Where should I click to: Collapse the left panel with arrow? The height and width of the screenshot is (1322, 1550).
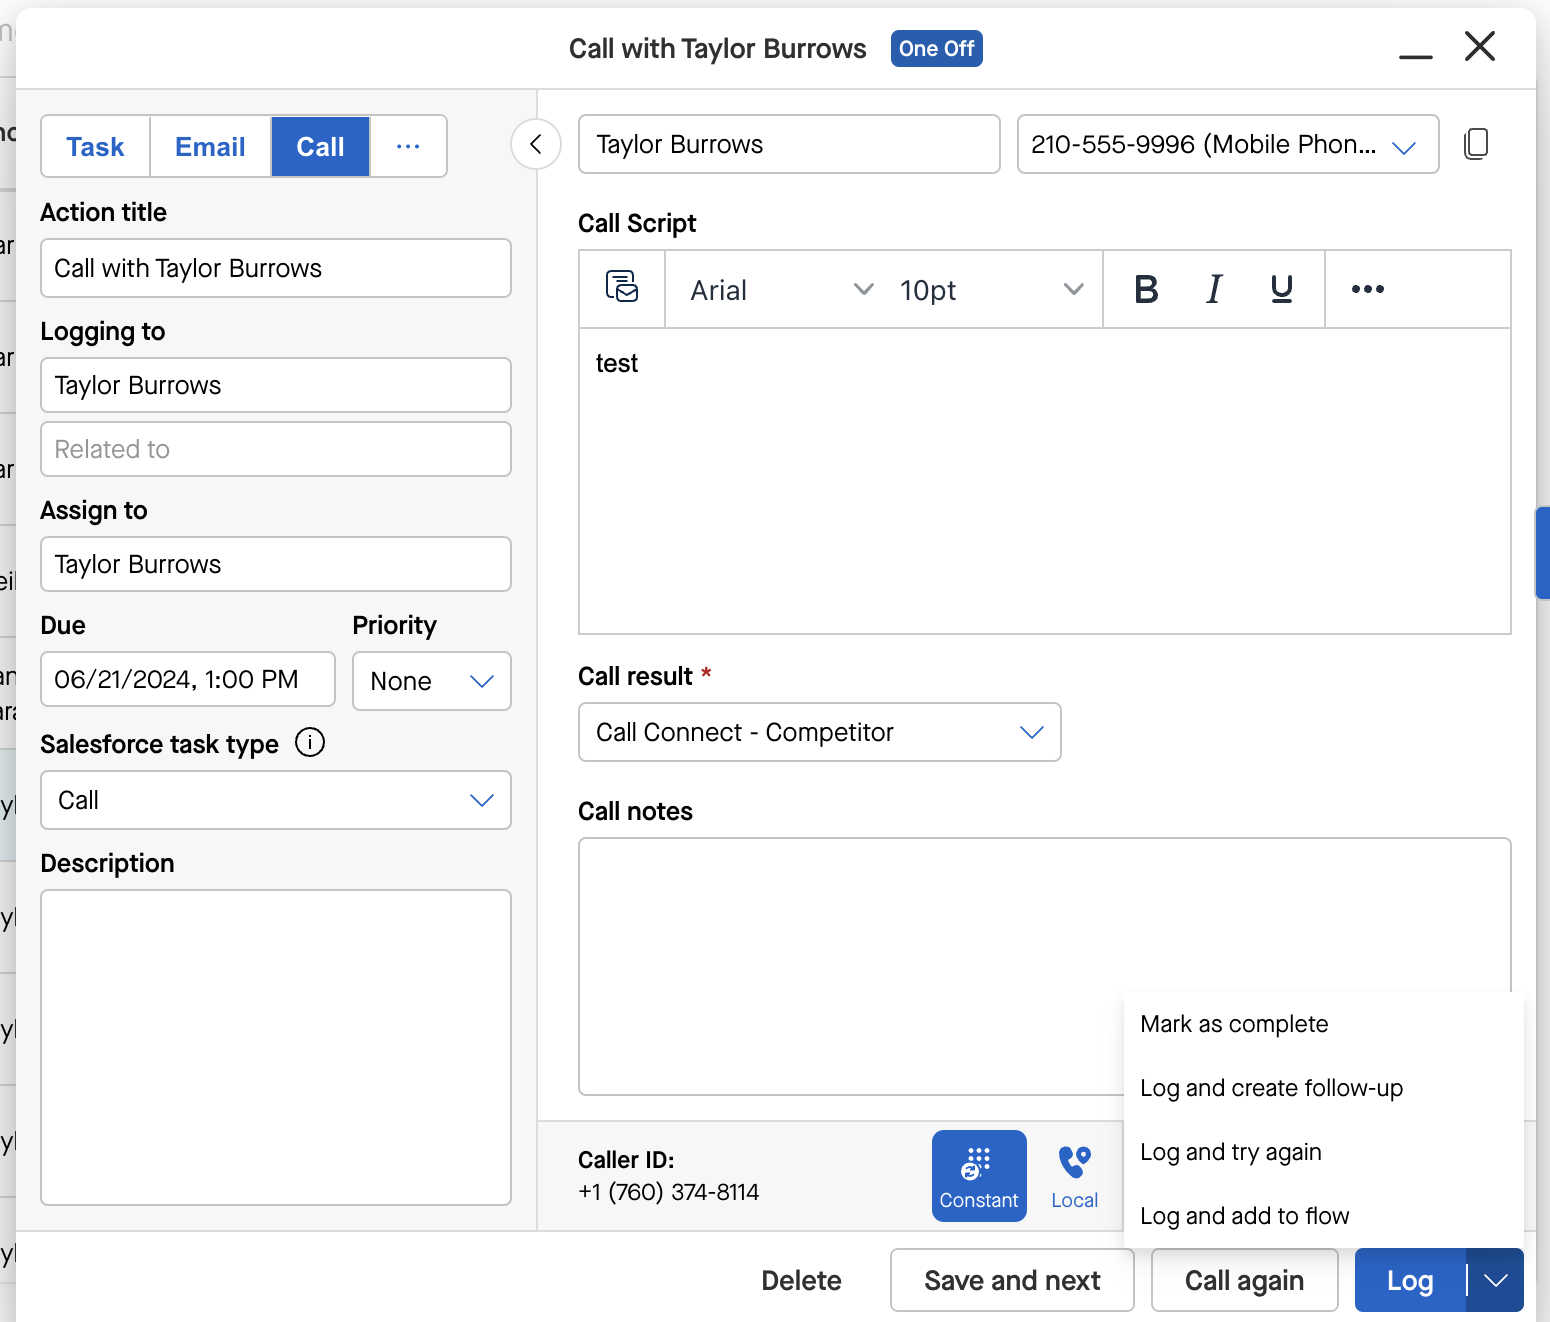pos(536,144)
